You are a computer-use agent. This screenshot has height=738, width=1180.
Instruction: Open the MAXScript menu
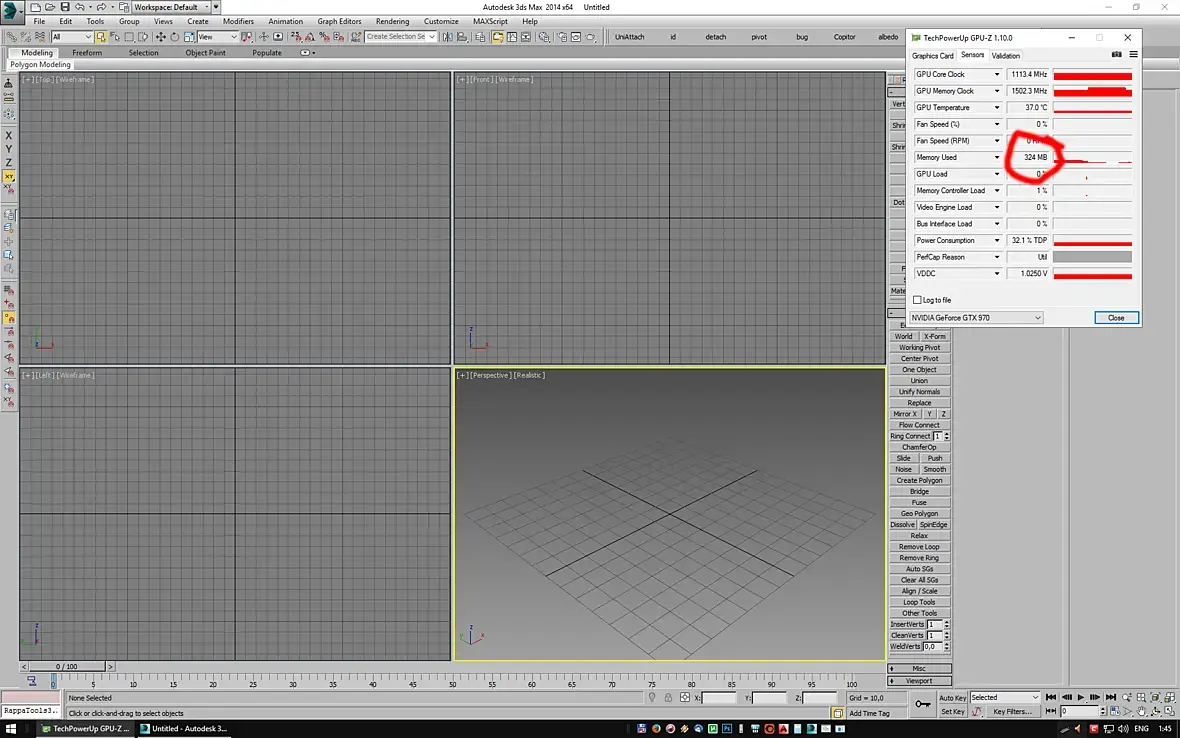490,21
